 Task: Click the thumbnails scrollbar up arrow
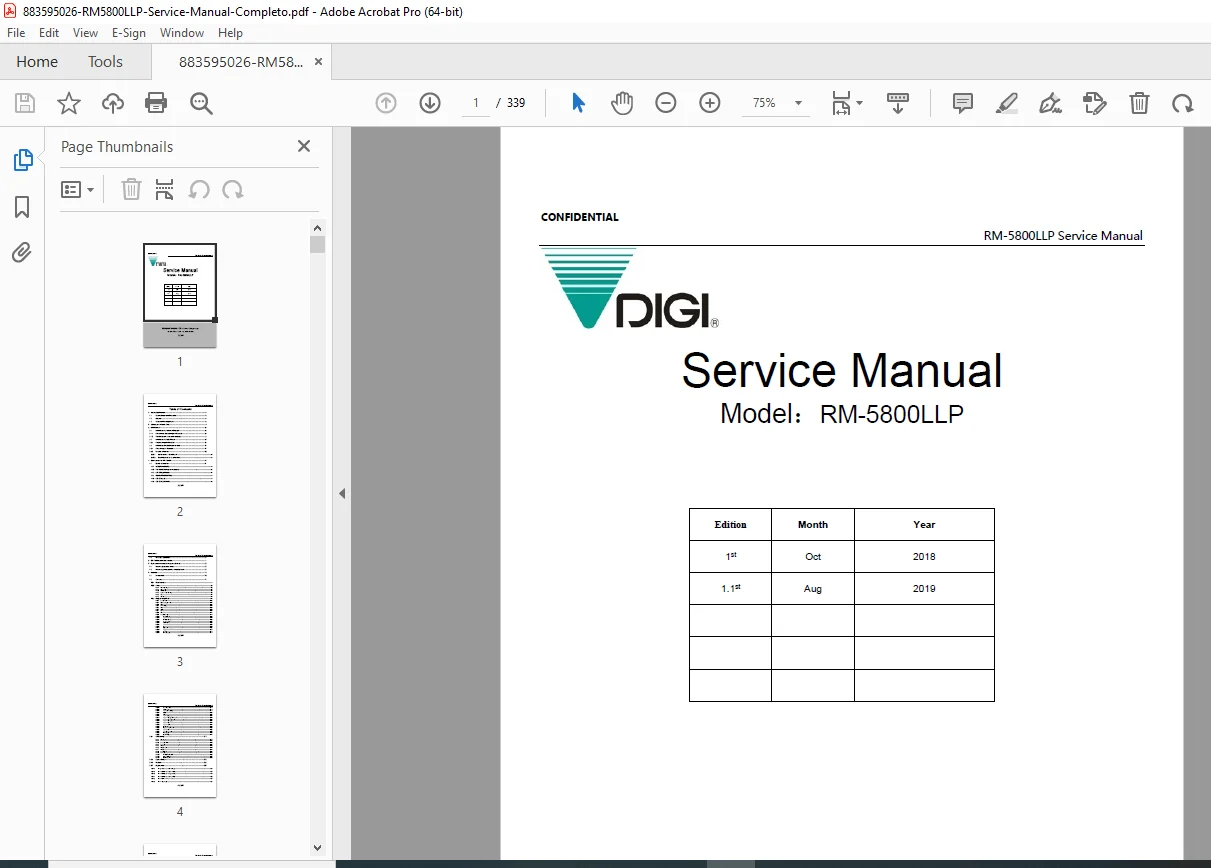[317, 227]
